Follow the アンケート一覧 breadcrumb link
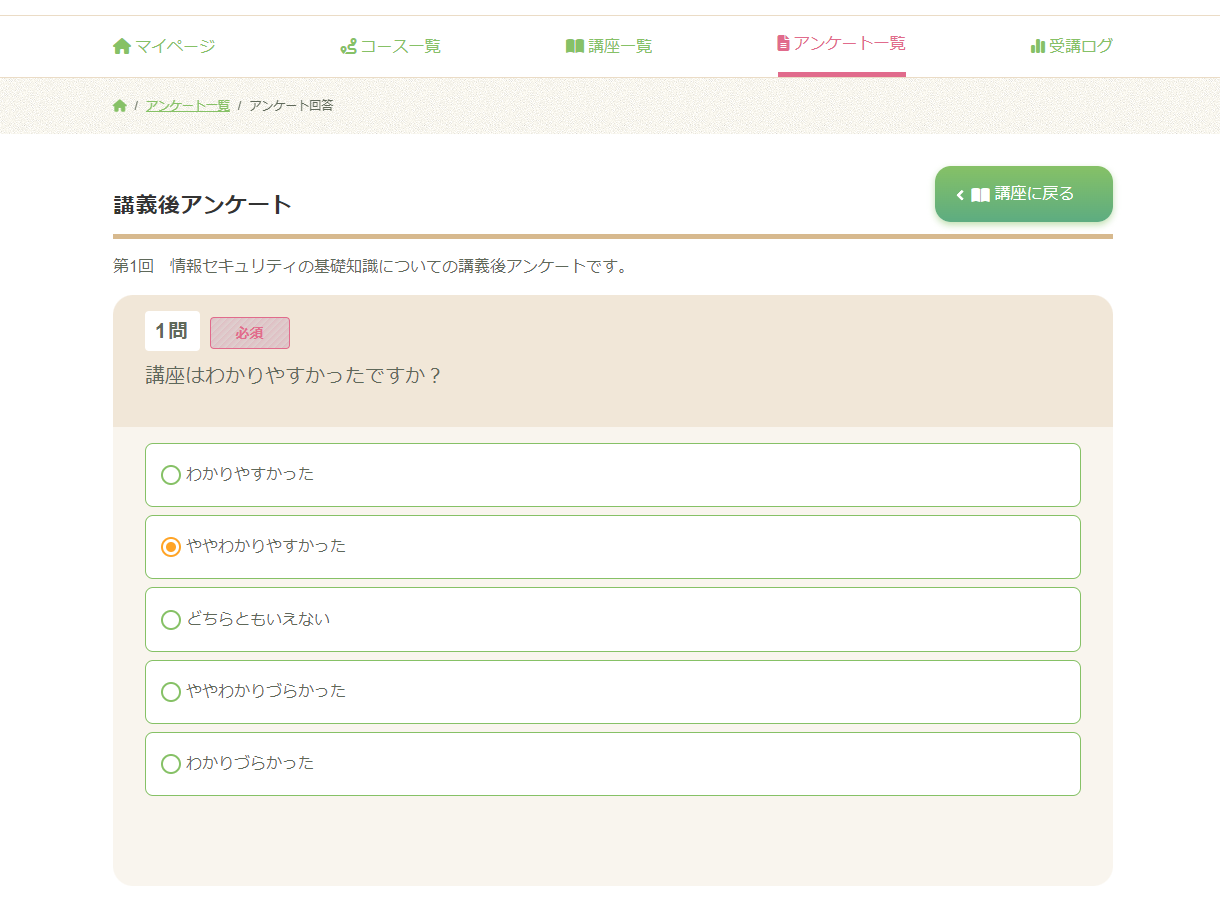Image resolution: width=1220 pixels, height=916 pixels. click(x=188, y=105)
